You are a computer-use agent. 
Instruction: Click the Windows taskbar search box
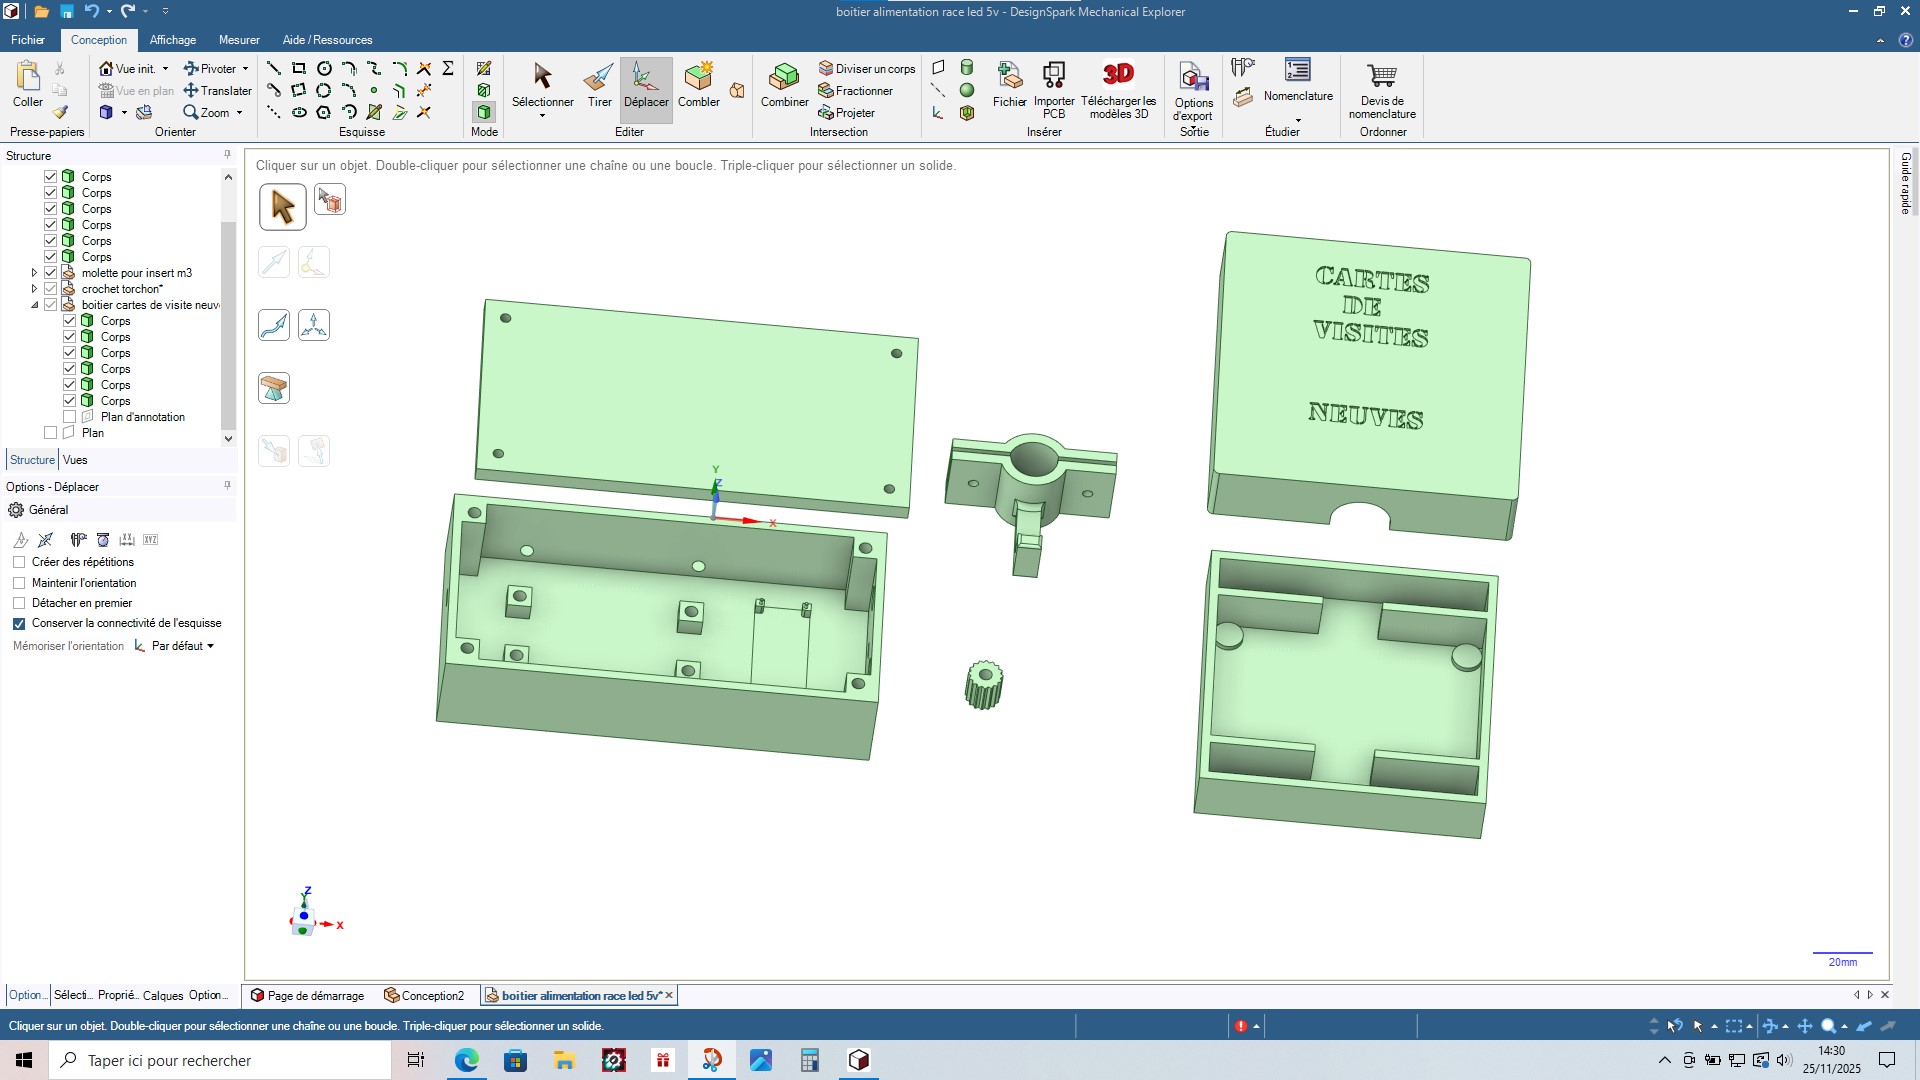tap(220, 1060)
